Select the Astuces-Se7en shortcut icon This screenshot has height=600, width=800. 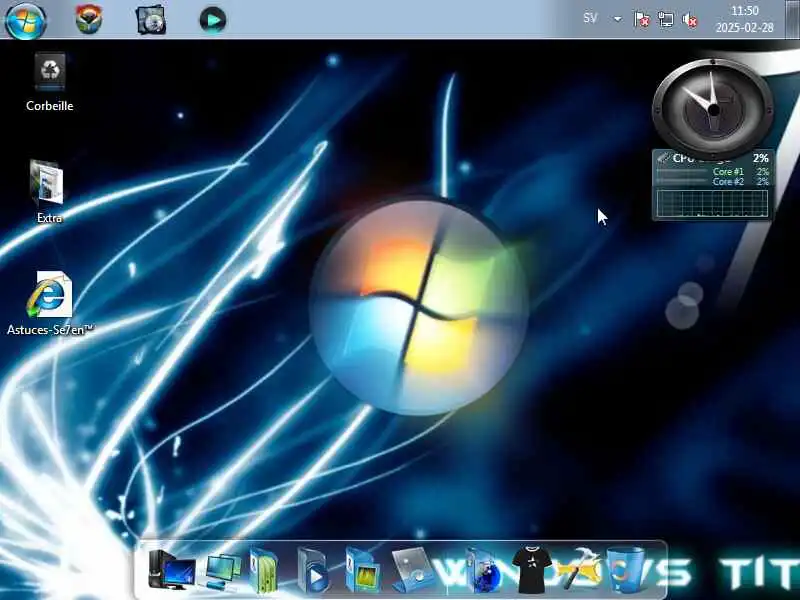[x=49, y=303]
